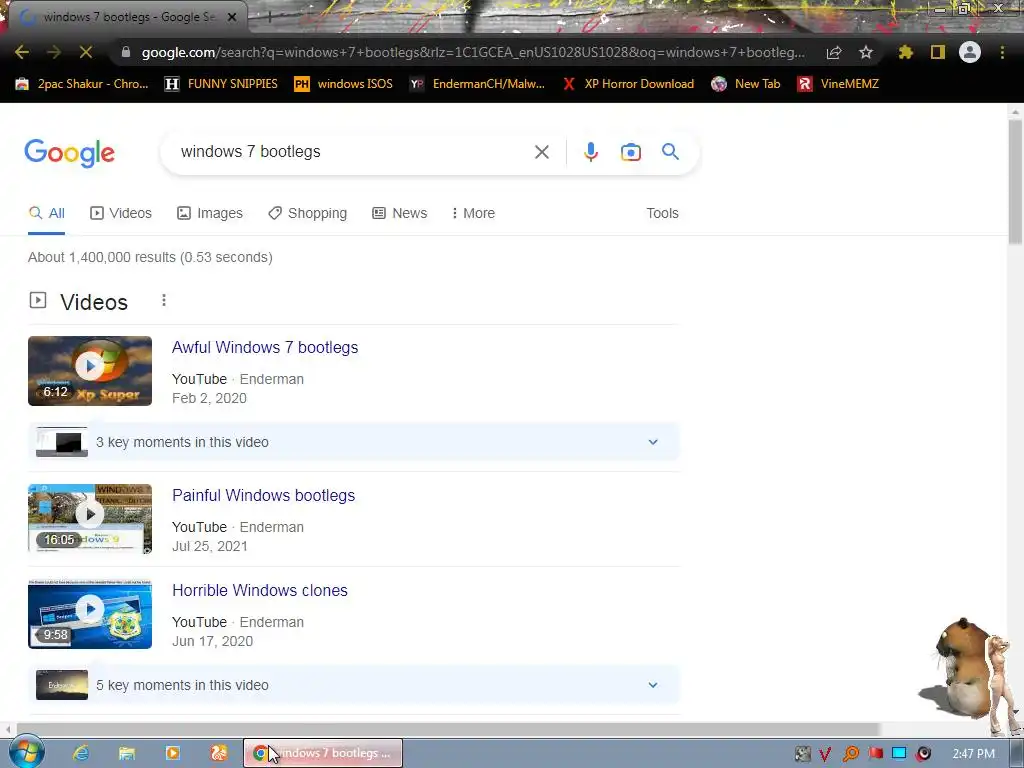This screenshot has width=1024, height=768.
Task: Switch to the Images tab
Action: coord(210,214)
